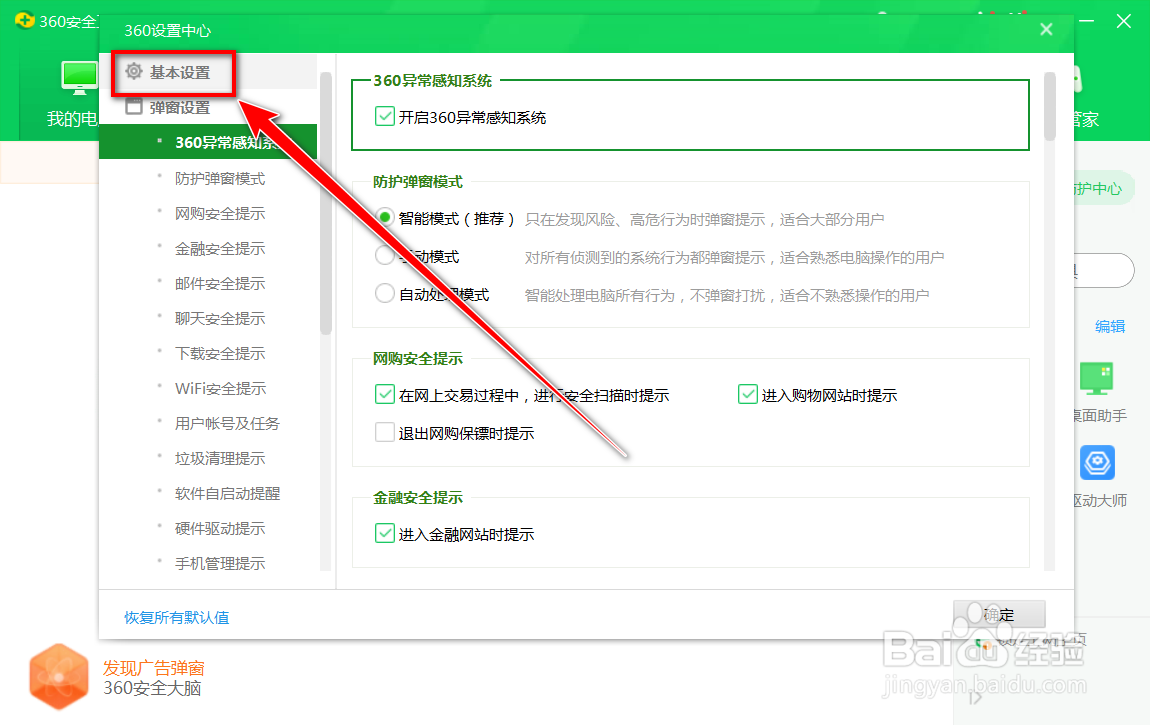Image resolution: width=1150 pixels, height=725 pixels.
Task: Open WiFi安全提示 sidebar entry
Action: pyautogui.click(x=219, y=389)
